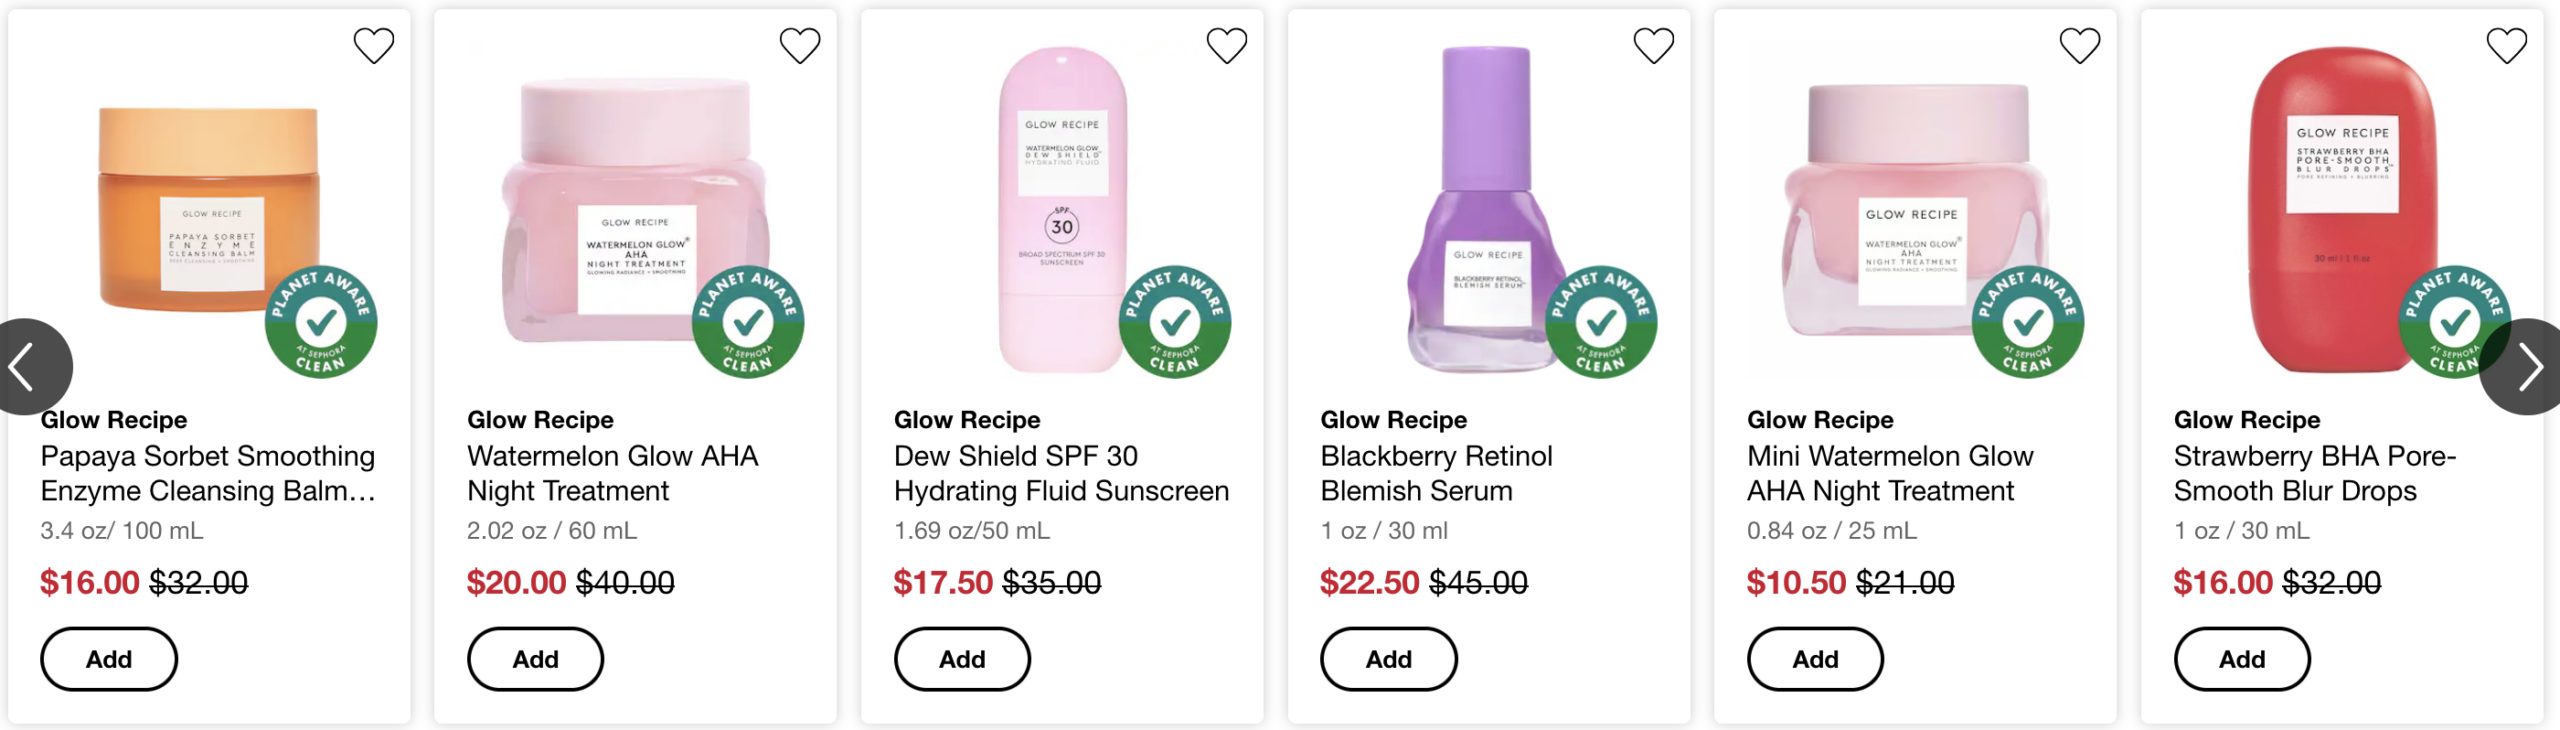This screenshot has height=730, width=2560.
Task: Toggle heart on Watermelon Glow AHA Night Treatment
Action: click(x=800, y=46)
